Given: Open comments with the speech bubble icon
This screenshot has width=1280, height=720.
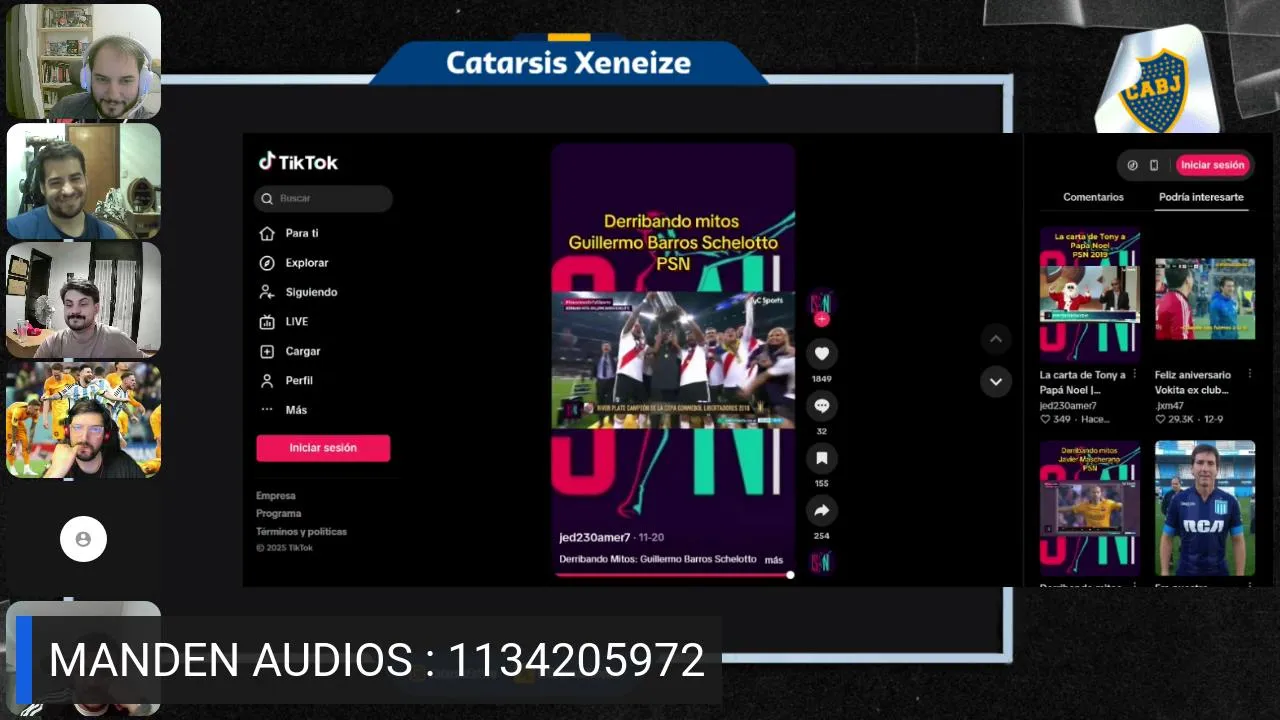Looking at the screenshot, I should click(822, 406).
